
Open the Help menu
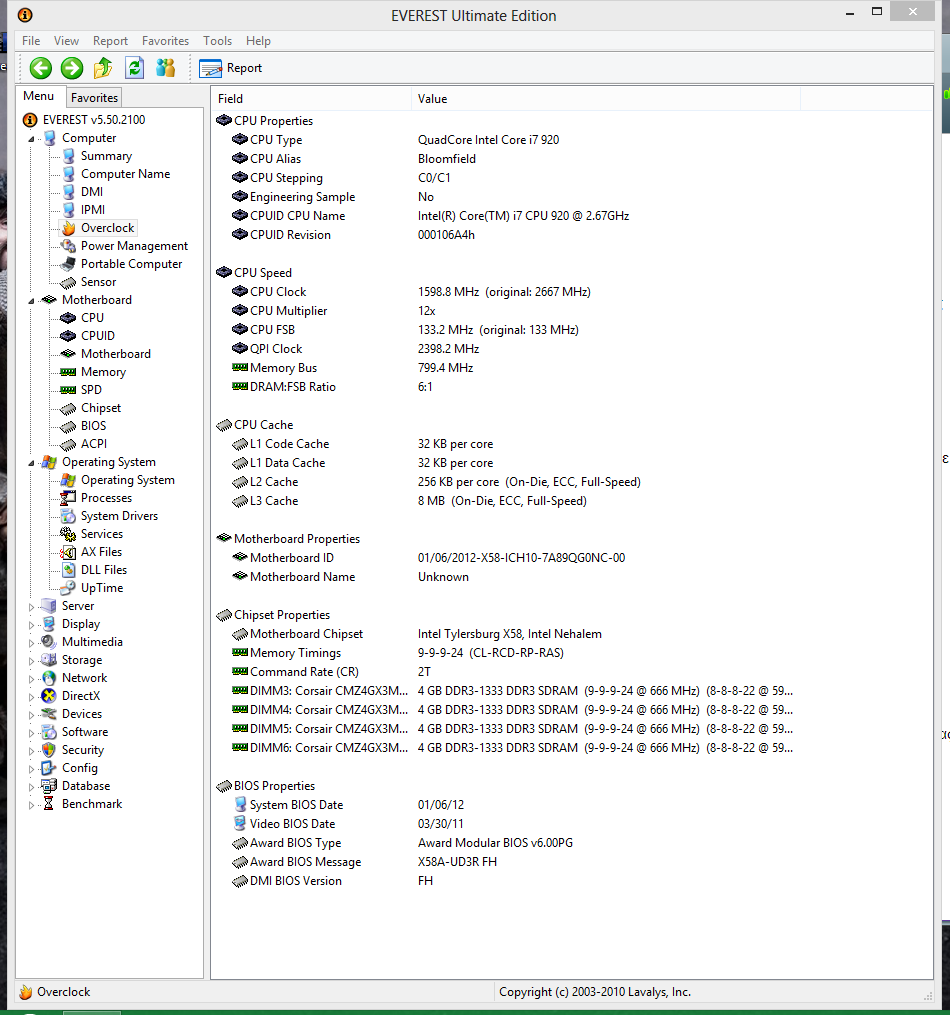click(258, 41)
